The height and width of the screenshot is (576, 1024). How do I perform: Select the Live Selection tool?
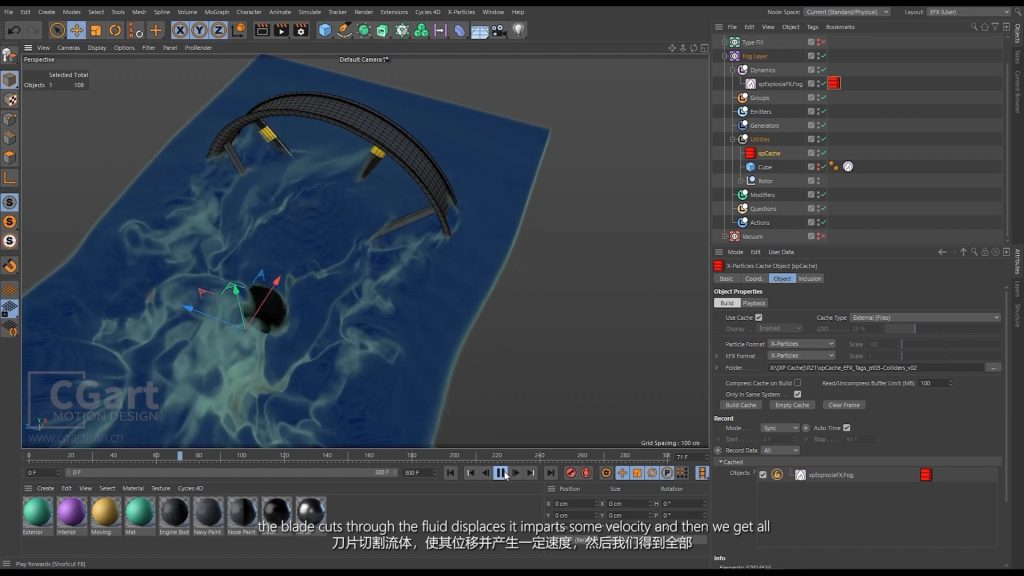pyautogui.click(x=57, y=30)
